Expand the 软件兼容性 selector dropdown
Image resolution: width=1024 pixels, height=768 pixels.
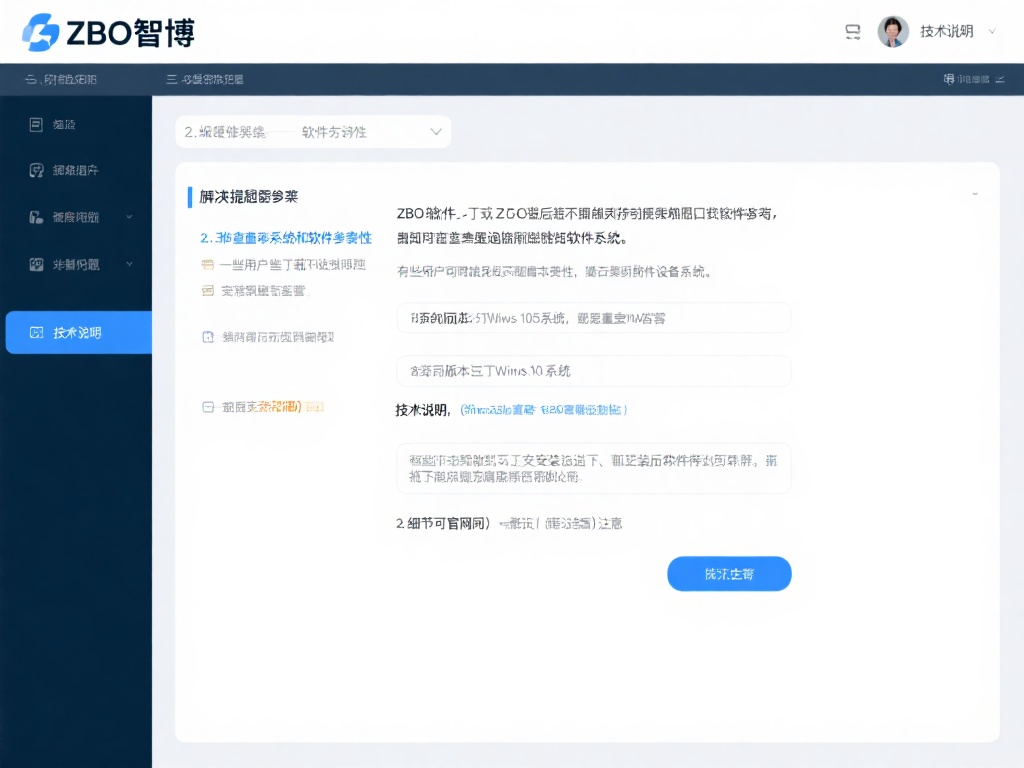pos(435,131)
